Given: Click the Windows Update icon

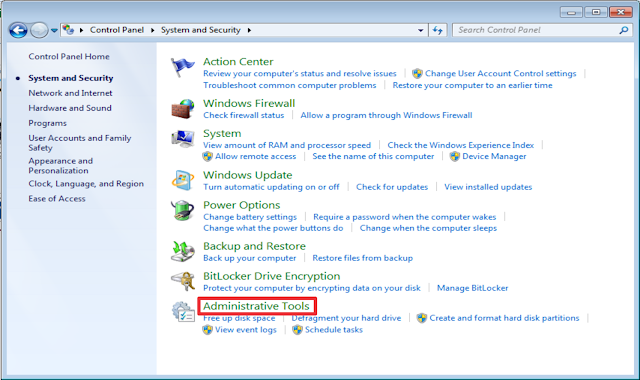Looking at the screenshot, I should point(182,180).
